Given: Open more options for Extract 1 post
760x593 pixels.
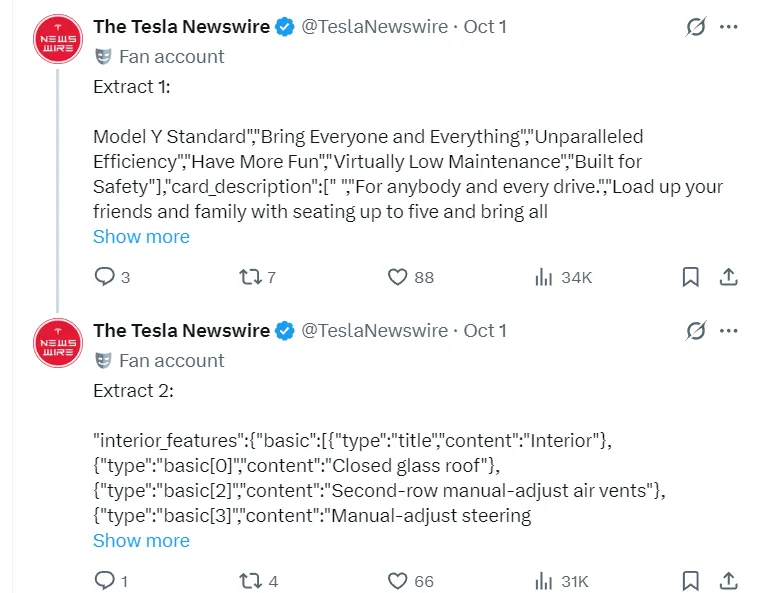Looking at the screenshot, I should pos(729,27).
